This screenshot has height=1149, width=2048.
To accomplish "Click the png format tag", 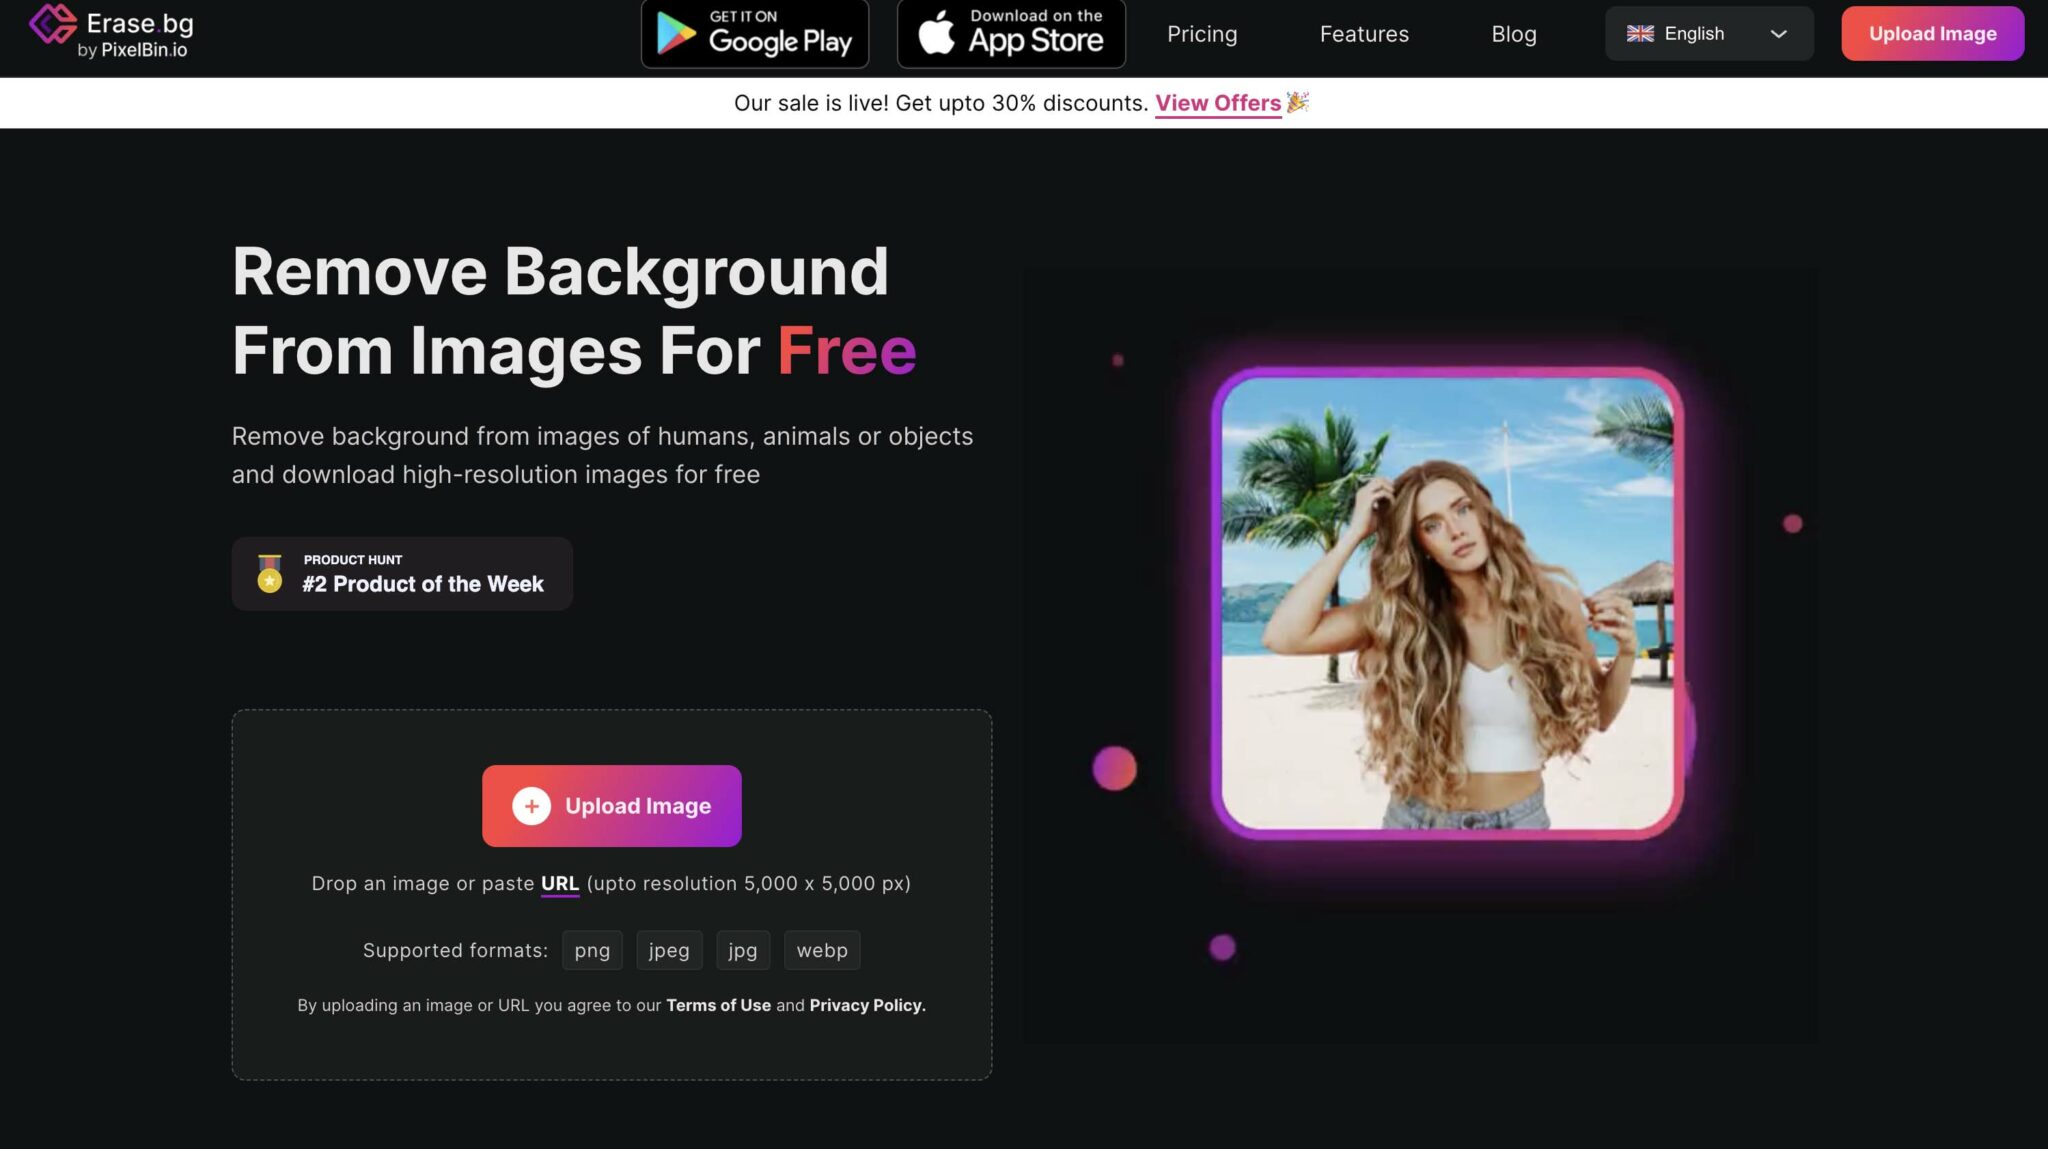I will coord(592,950).
